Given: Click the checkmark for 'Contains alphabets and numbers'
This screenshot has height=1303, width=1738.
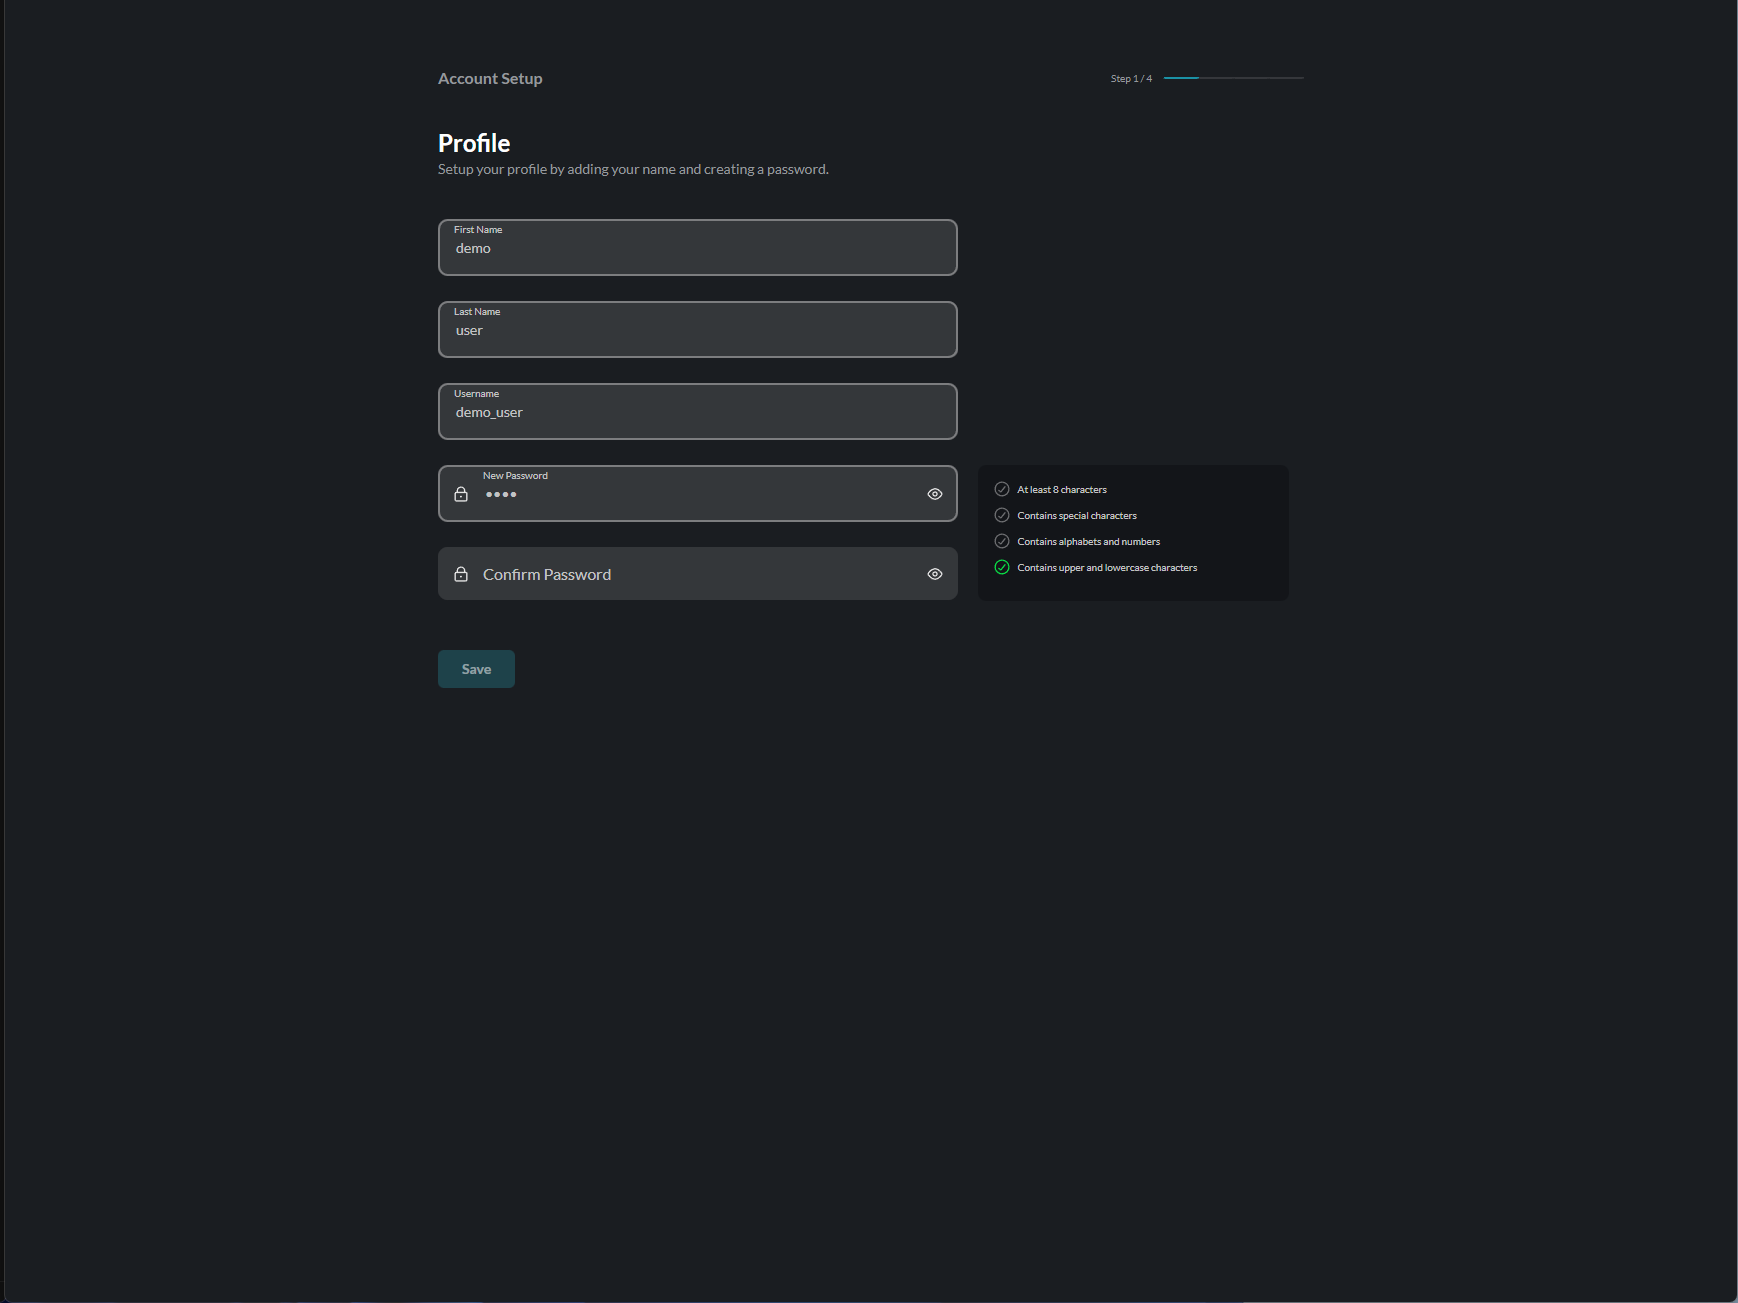Looking at the screenshot, I should 1002,541.
